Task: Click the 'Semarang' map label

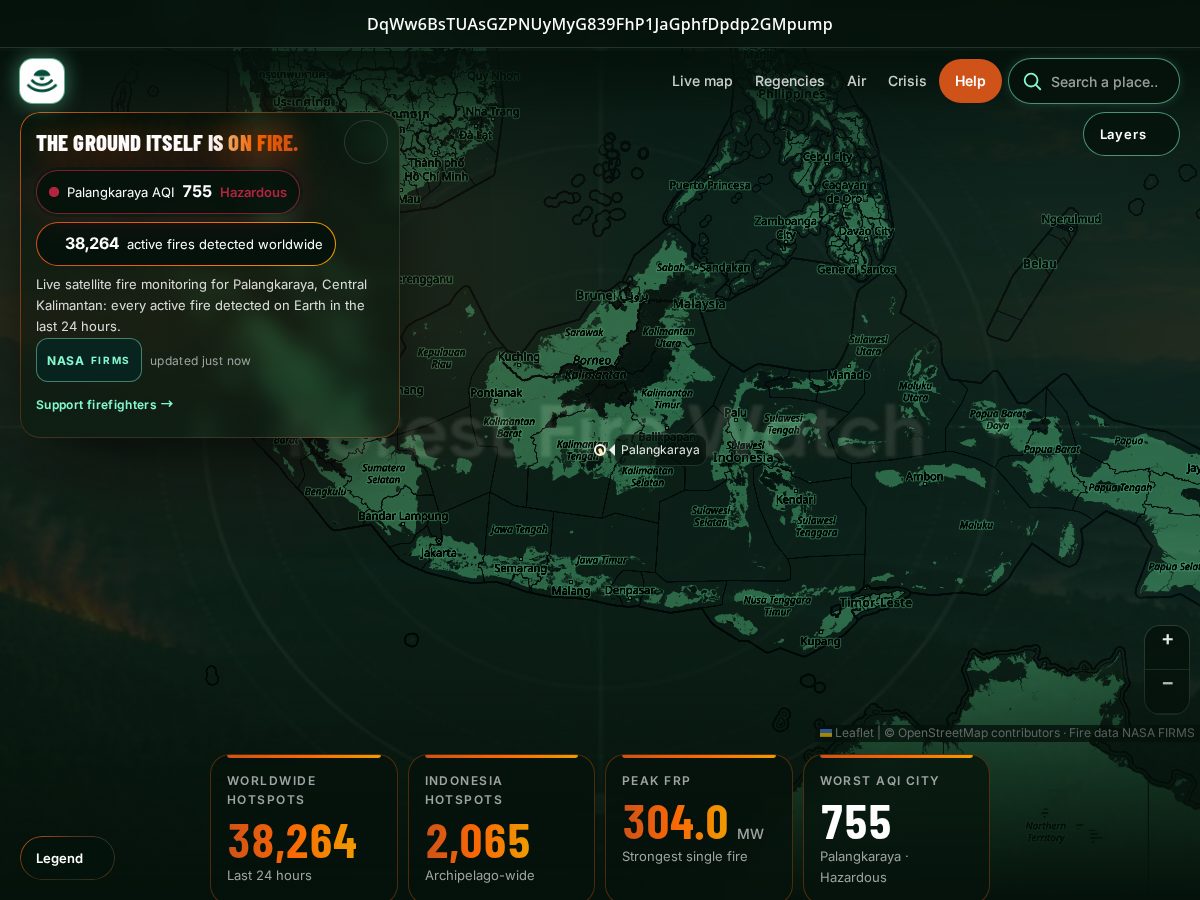Action: coord(520,568)
